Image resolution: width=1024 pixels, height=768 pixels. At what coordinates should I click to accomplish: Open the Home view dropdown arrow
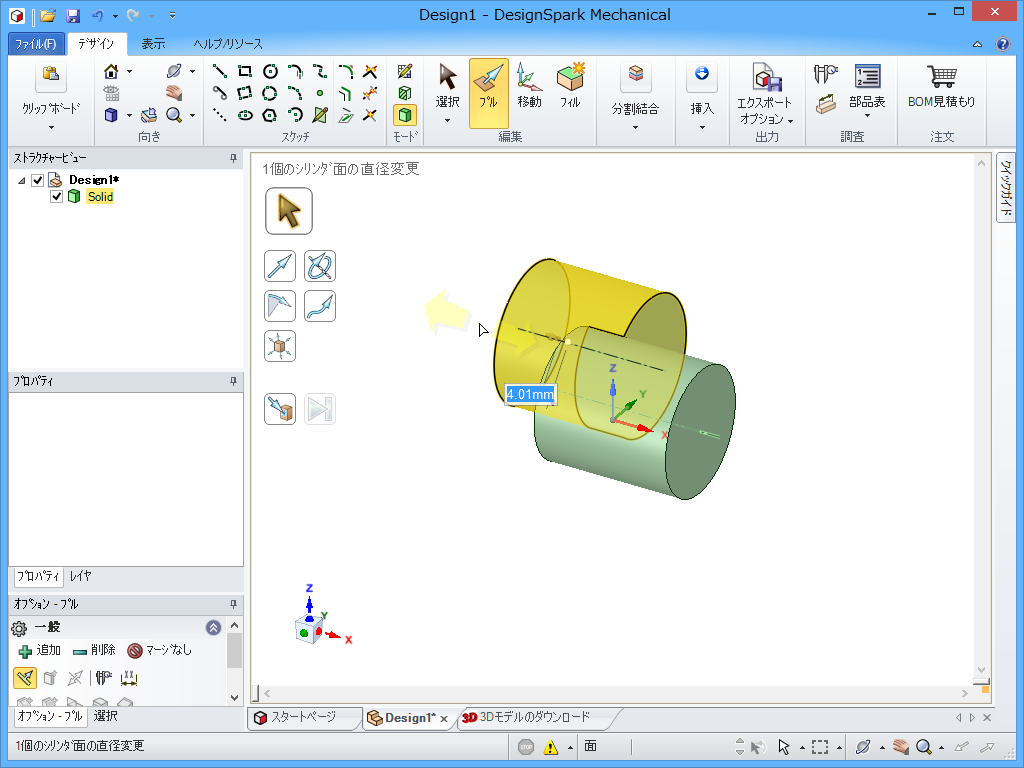[x=129, y=71]
